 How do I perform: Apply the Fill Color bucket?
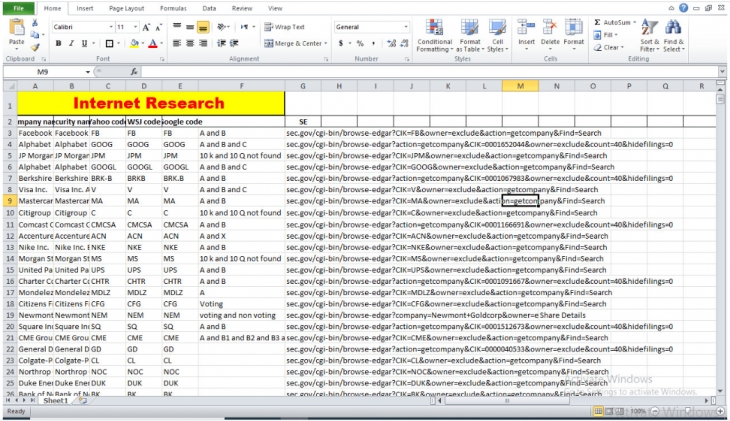134,43
